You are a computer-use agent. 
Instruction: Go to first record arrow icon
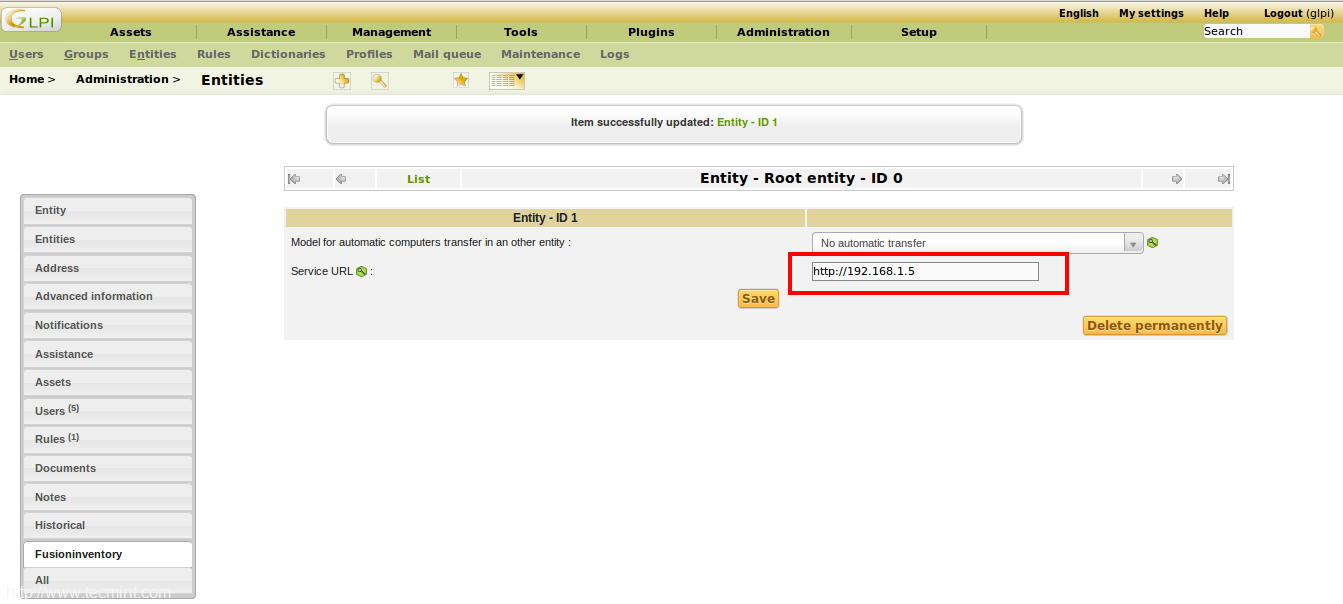[x=294, y=179]
